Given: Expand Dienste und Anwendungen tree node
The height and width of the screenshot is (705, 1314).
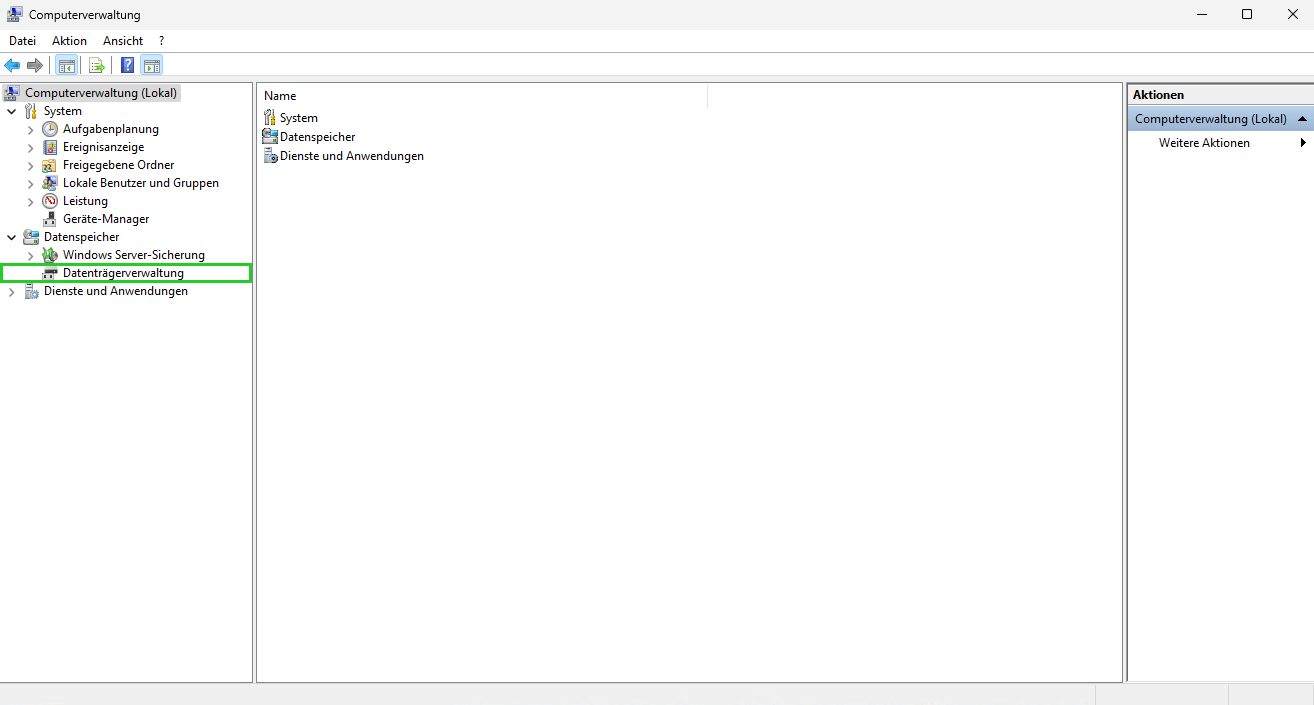Looking at the screenshot, I should [x=12, y=292].
